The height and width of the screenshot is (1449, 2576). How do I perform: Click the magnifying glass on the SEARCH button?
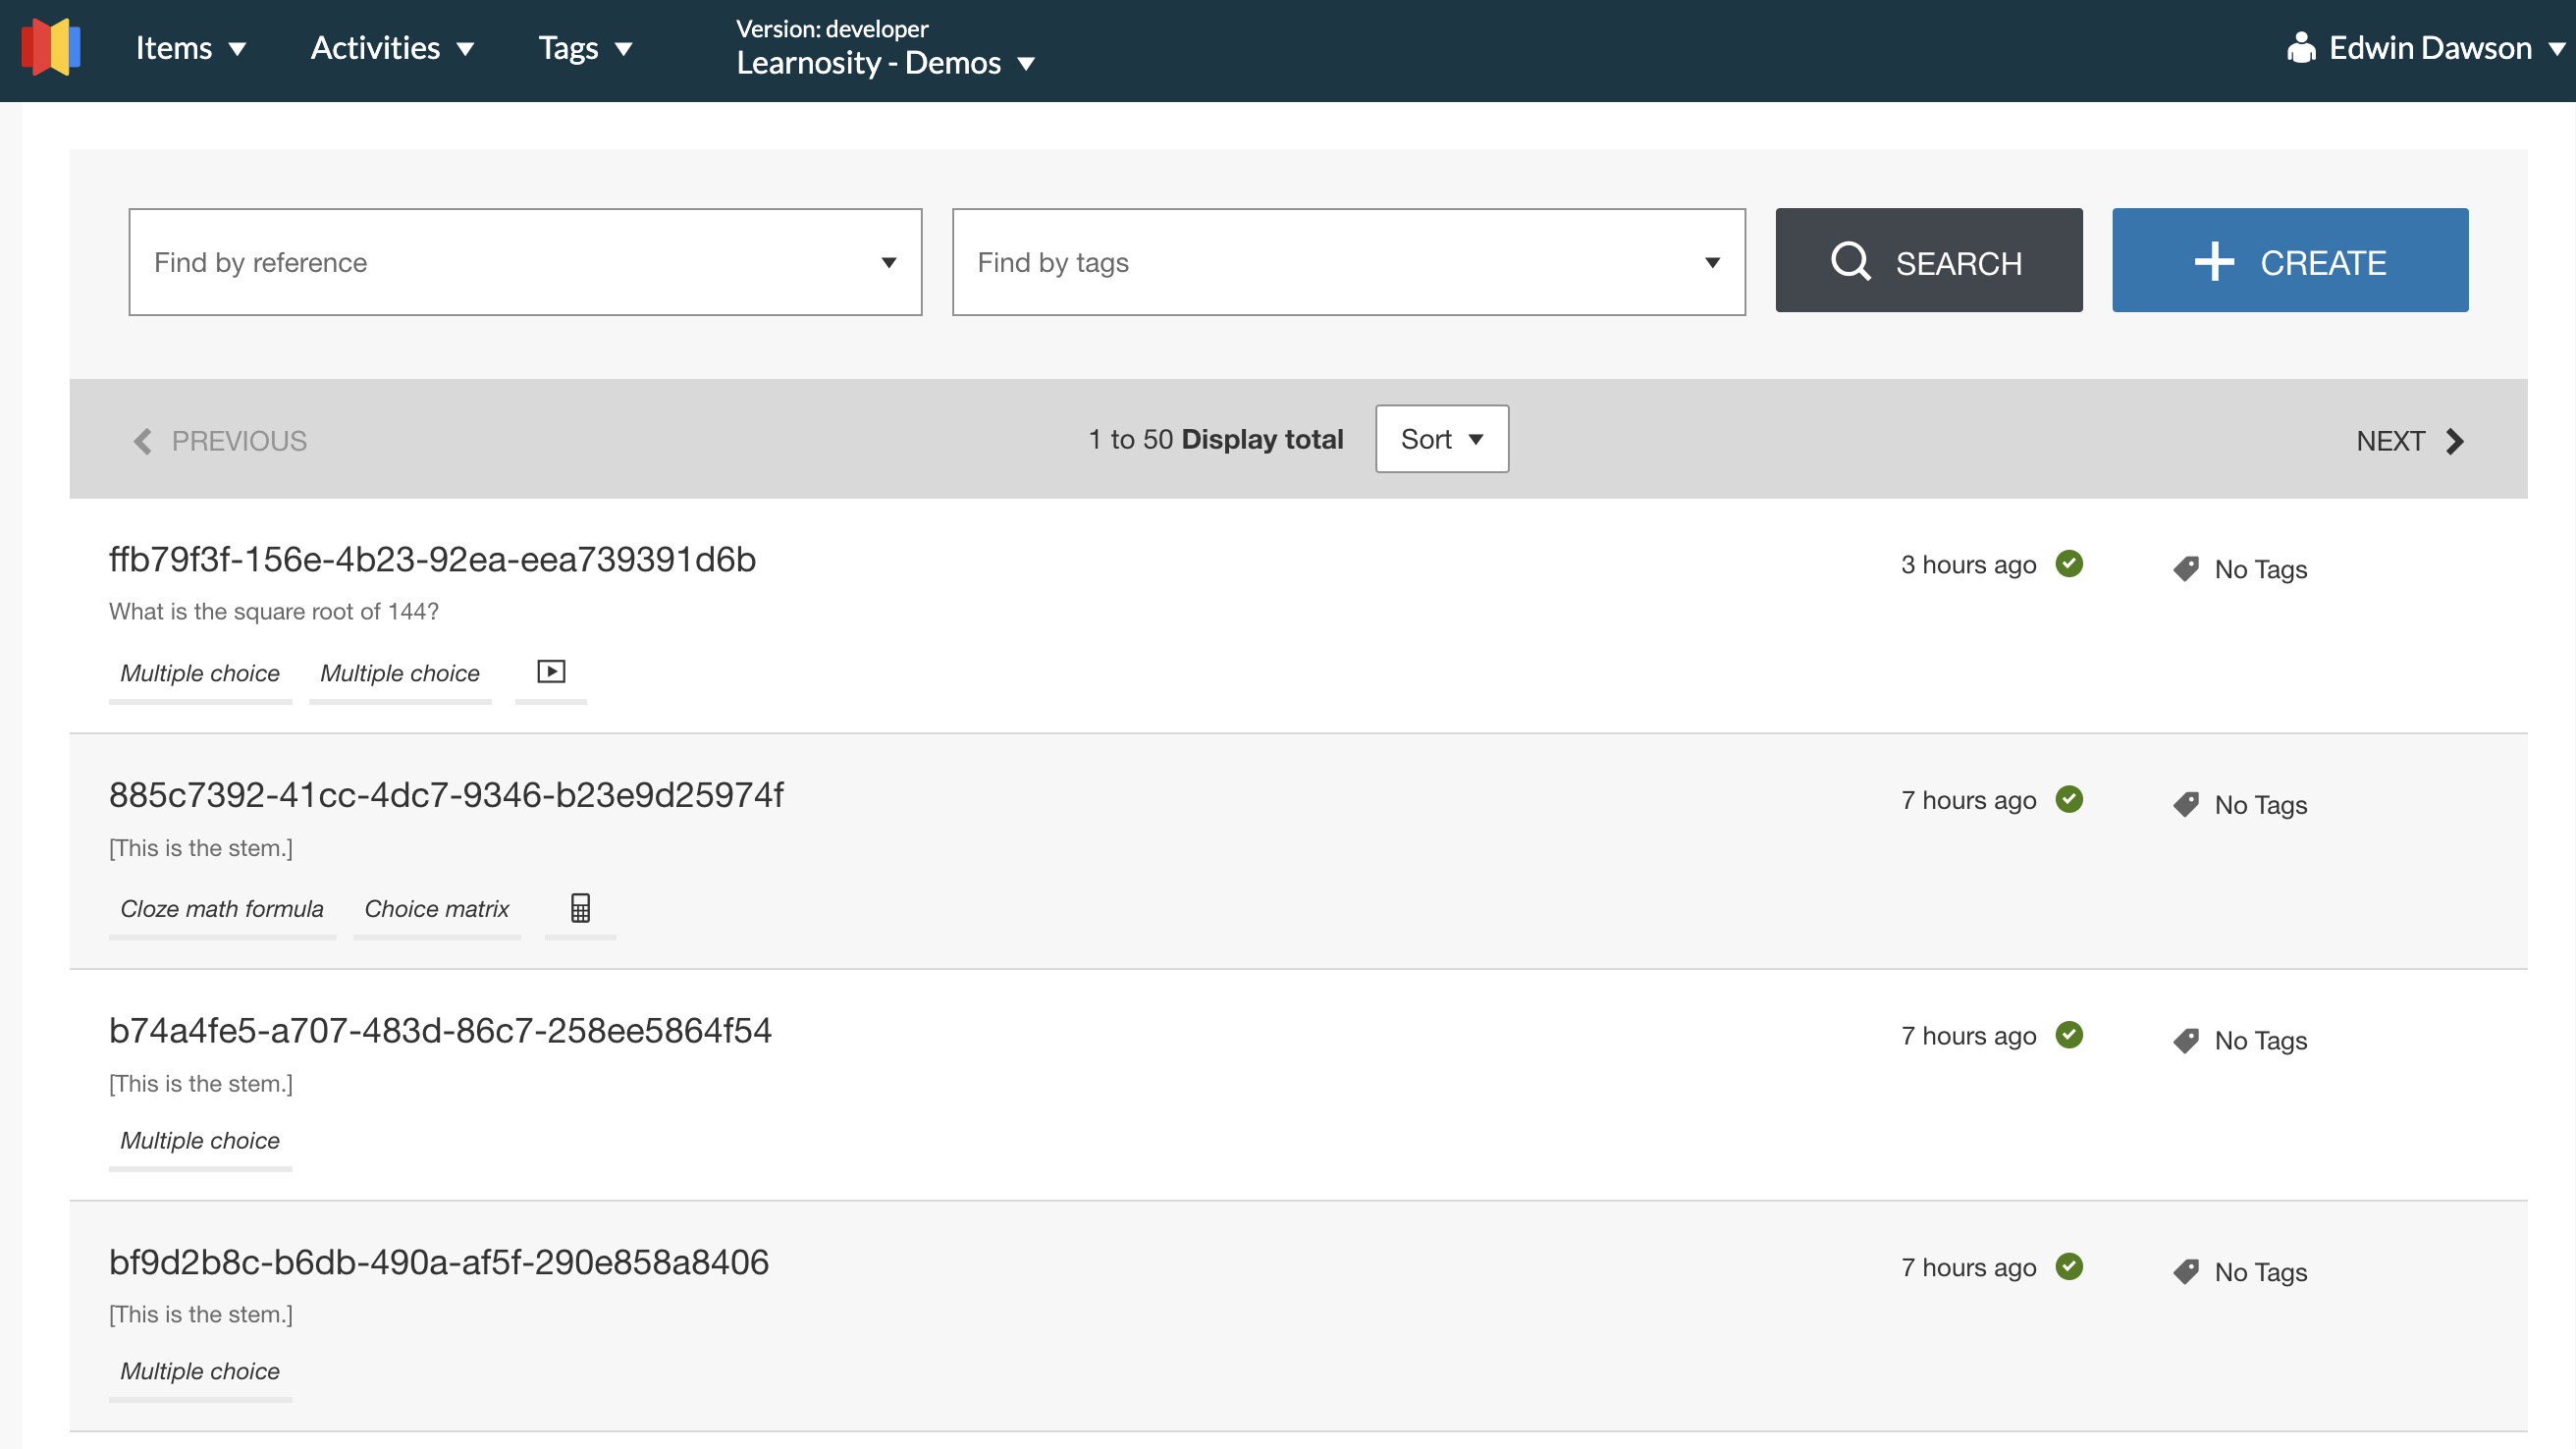(1852, 260)
